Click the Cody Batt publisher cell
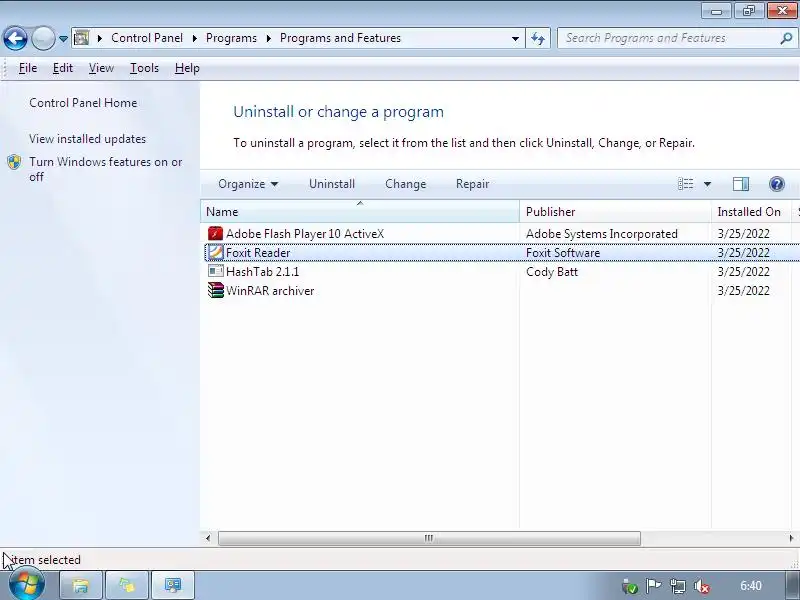Screen dimensions: 800x600 [552, 271]
